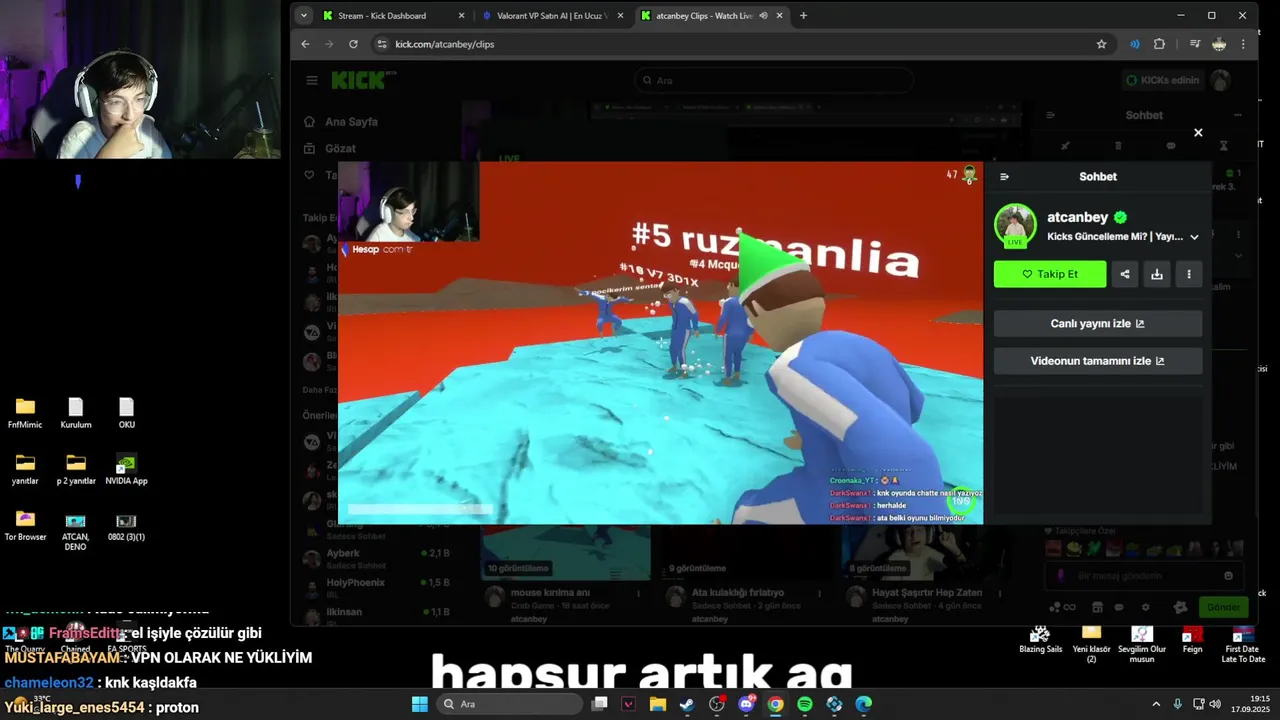Open Microsoft Edge from taskbar
The height and width of the screenshot is (720, 1280).
[x=864, y=704]
